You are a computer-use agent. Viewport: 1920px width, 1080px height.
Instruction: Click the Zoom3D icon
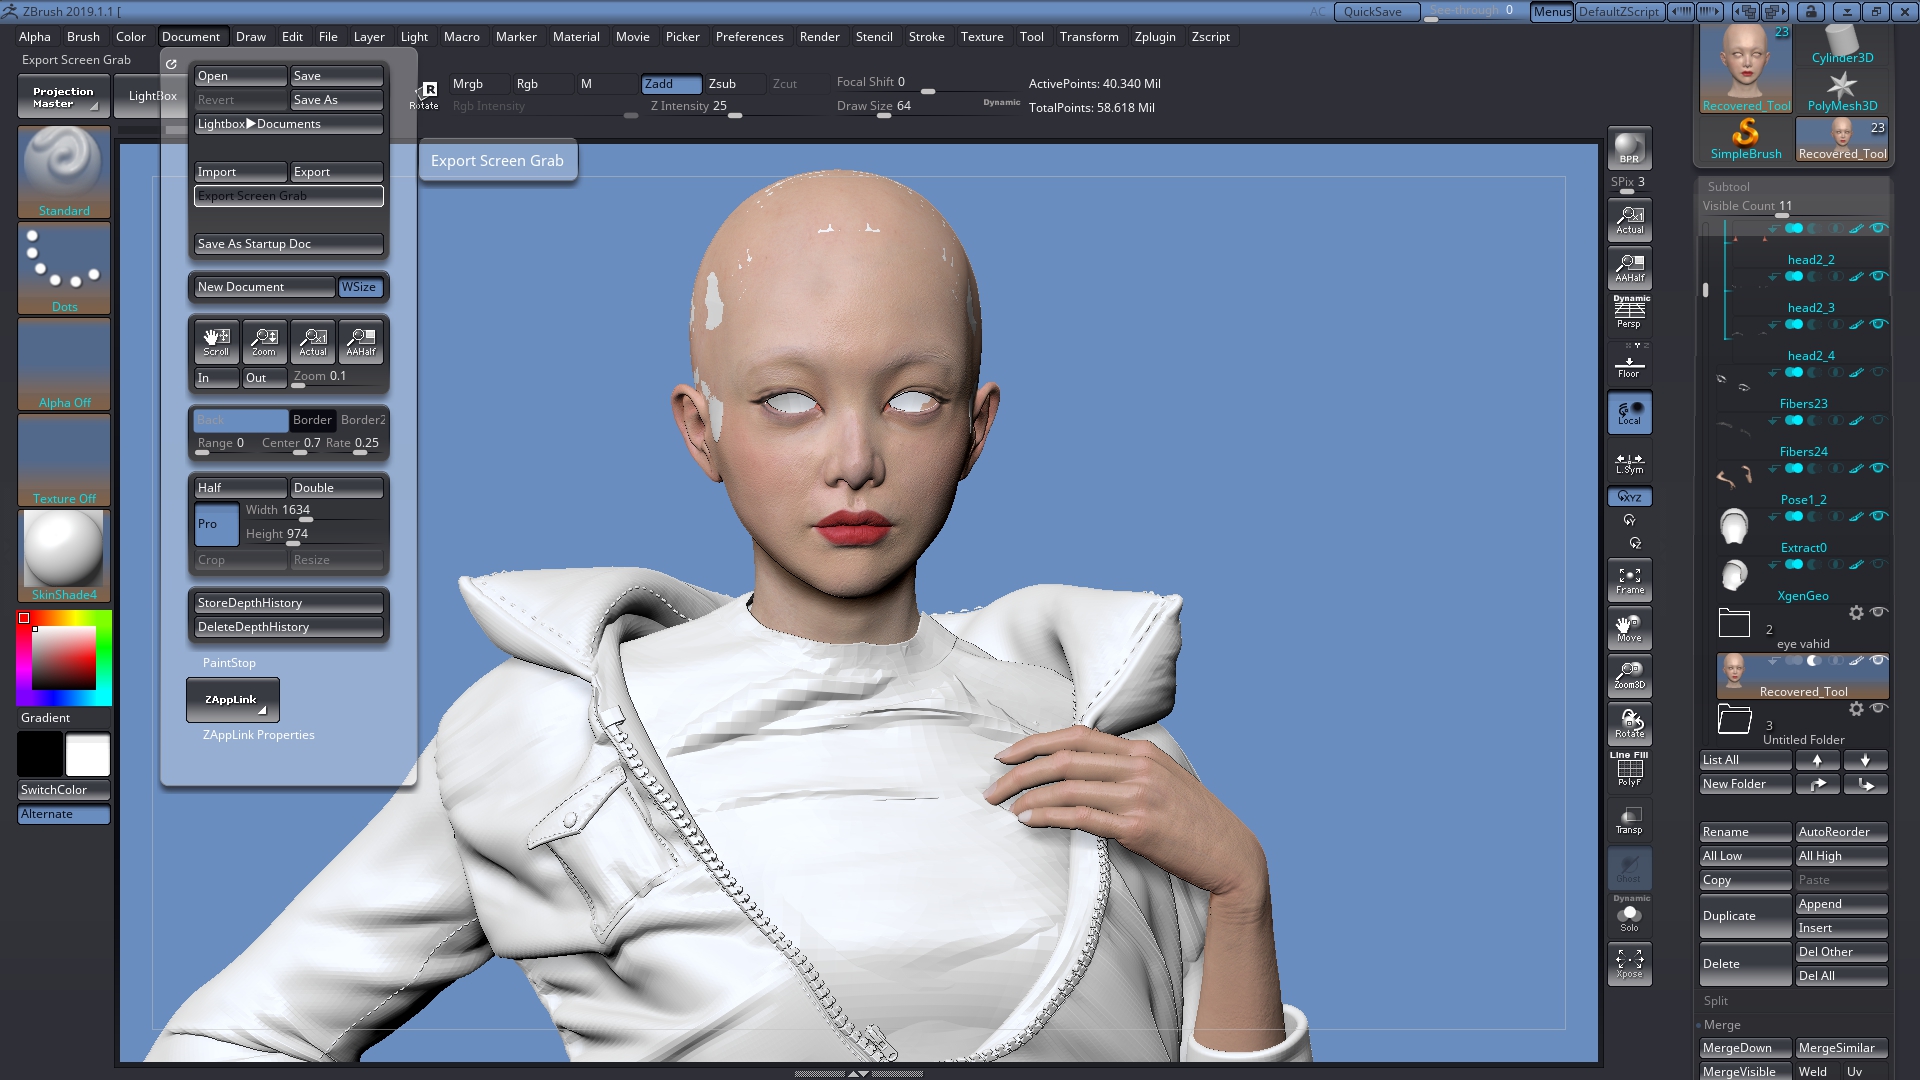pyautogui.click(x=1629, y=675)
